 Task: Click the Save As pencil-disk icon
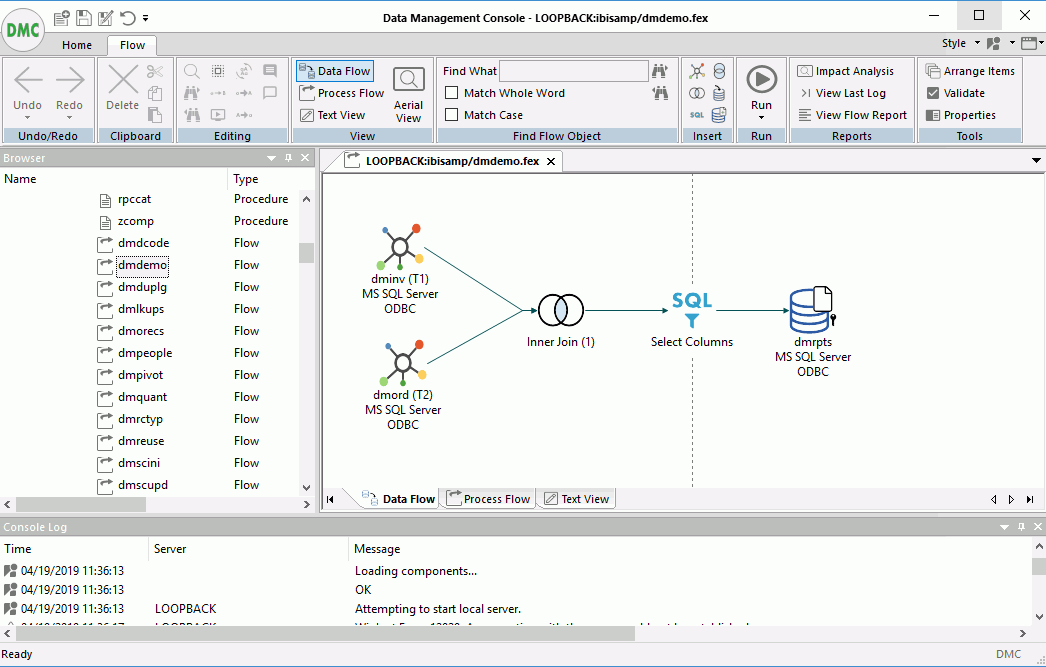[x=105, y=18]
